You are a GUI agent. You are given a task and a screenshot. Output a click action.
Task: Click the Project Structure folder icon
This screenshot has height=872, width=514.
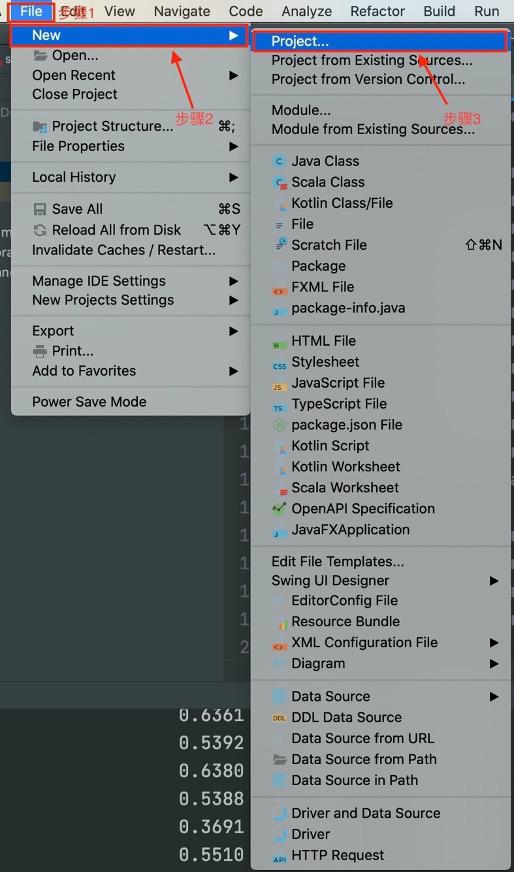39,127
